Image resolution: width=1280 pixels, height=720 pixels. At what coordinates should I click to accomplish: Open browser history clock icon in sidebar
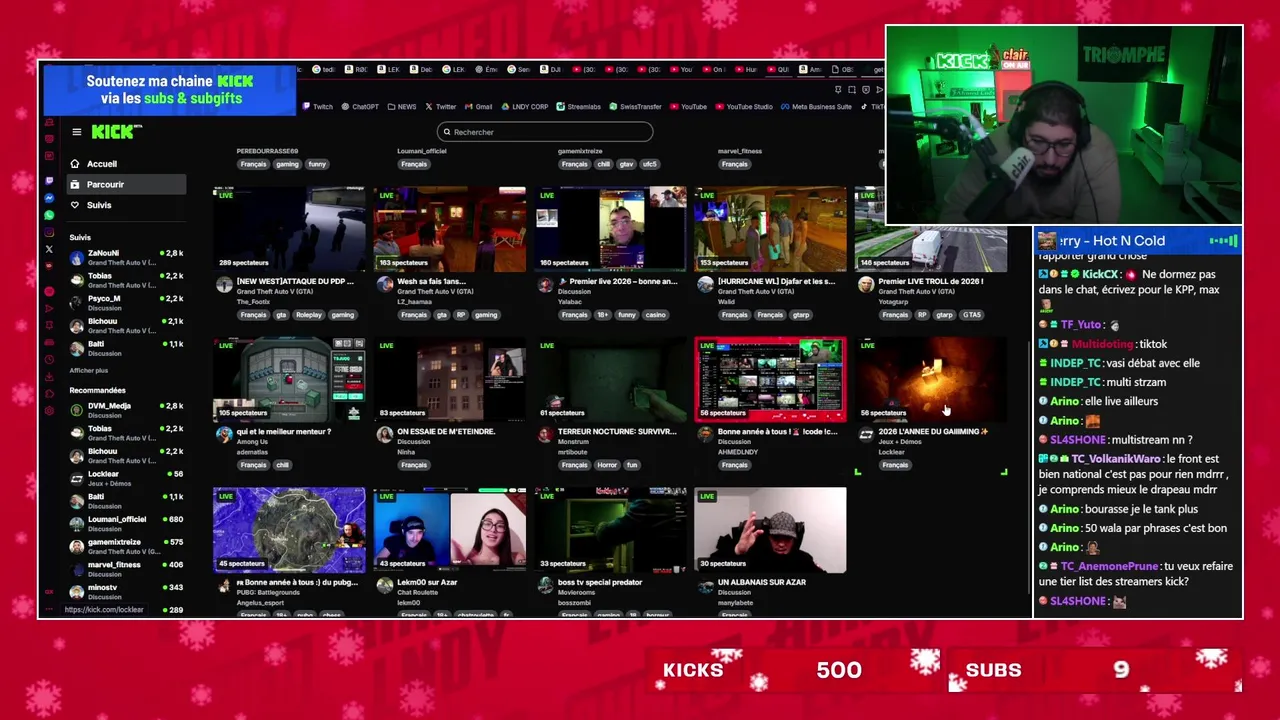coord(49,359)
